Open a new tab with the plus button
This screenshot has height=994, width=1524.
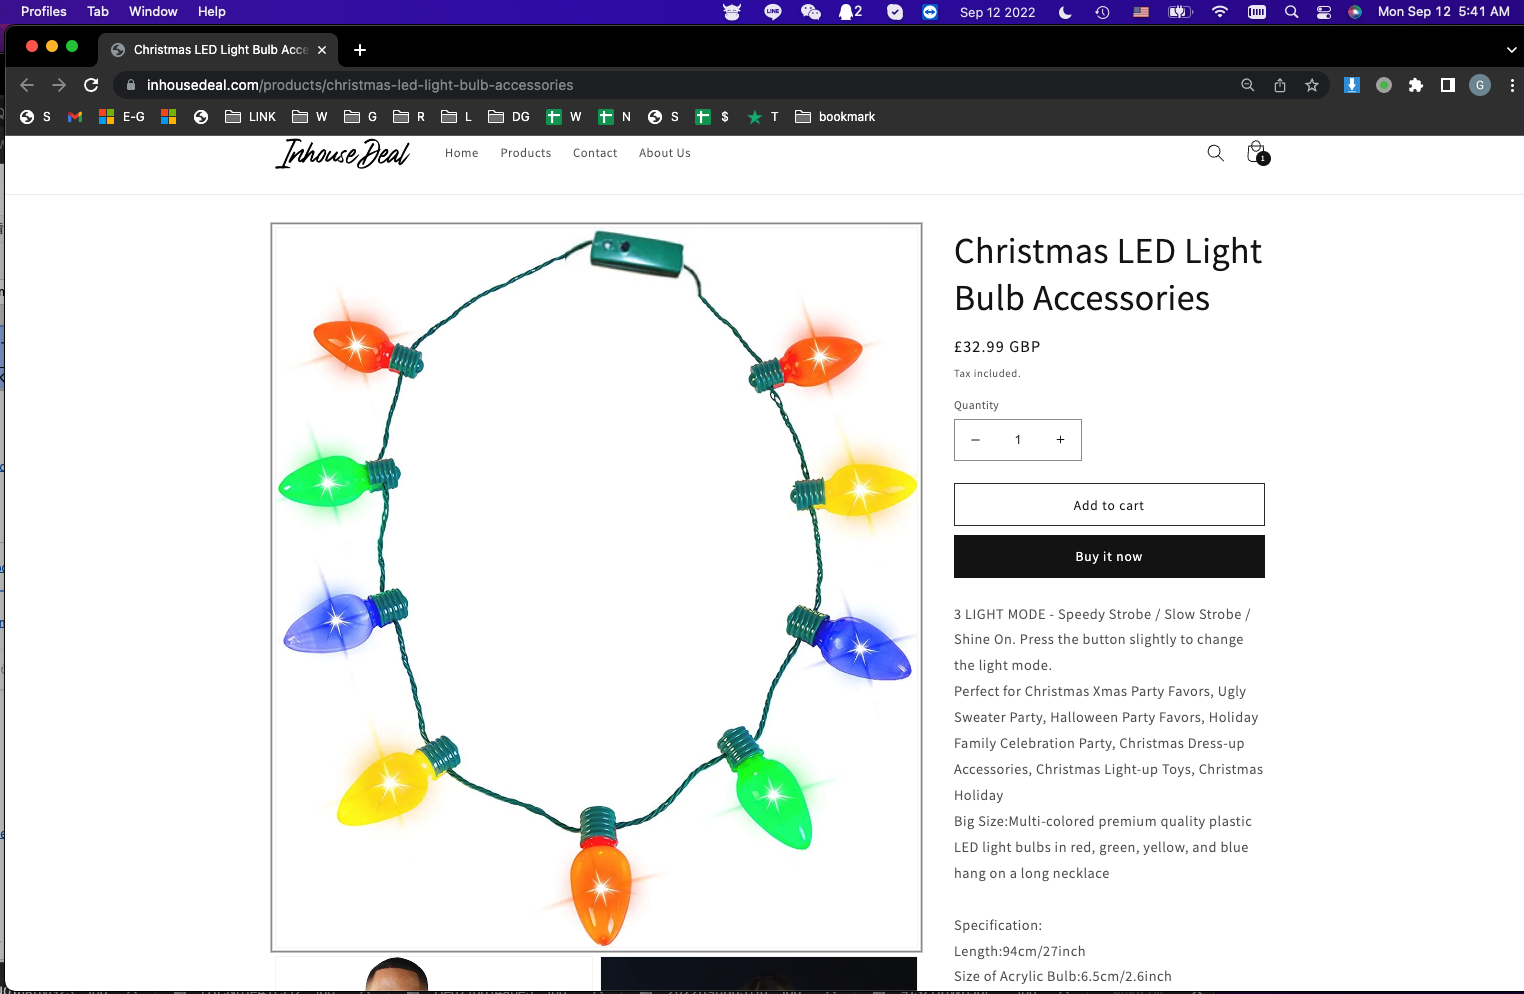click(360, 50)
